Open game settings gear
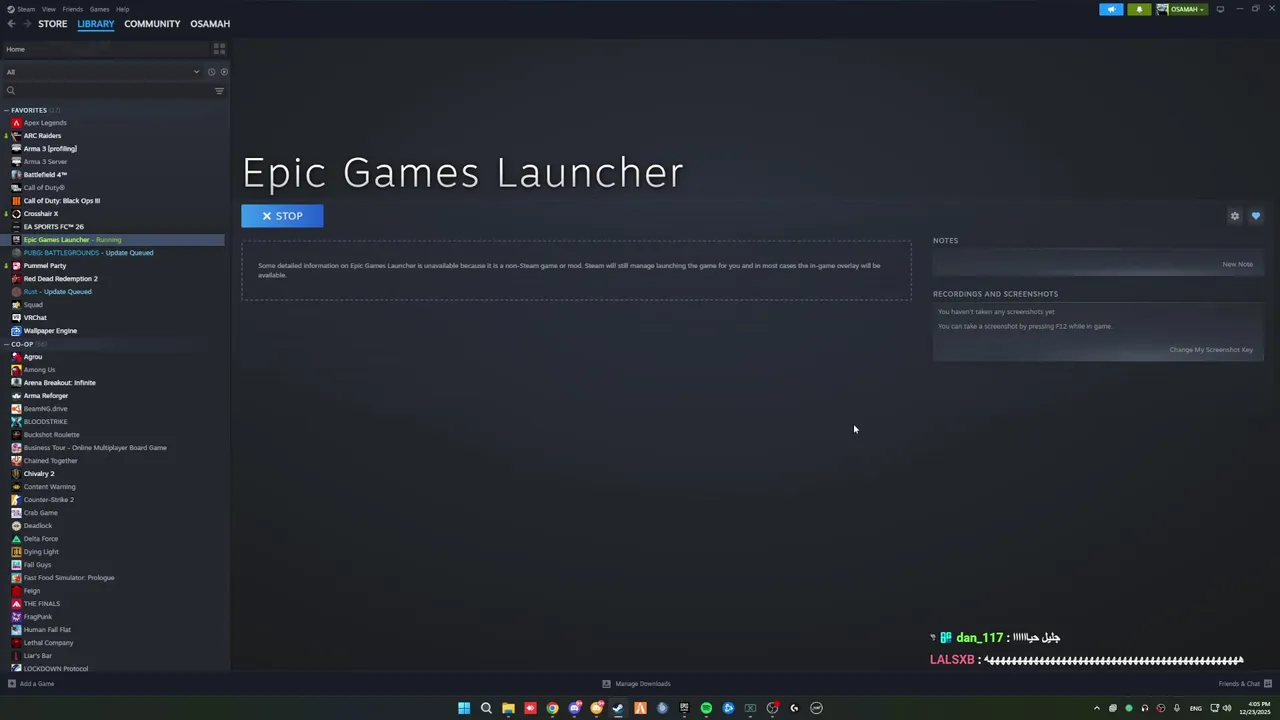Viewport: 1280px width, 720px height. [1235, 216]
